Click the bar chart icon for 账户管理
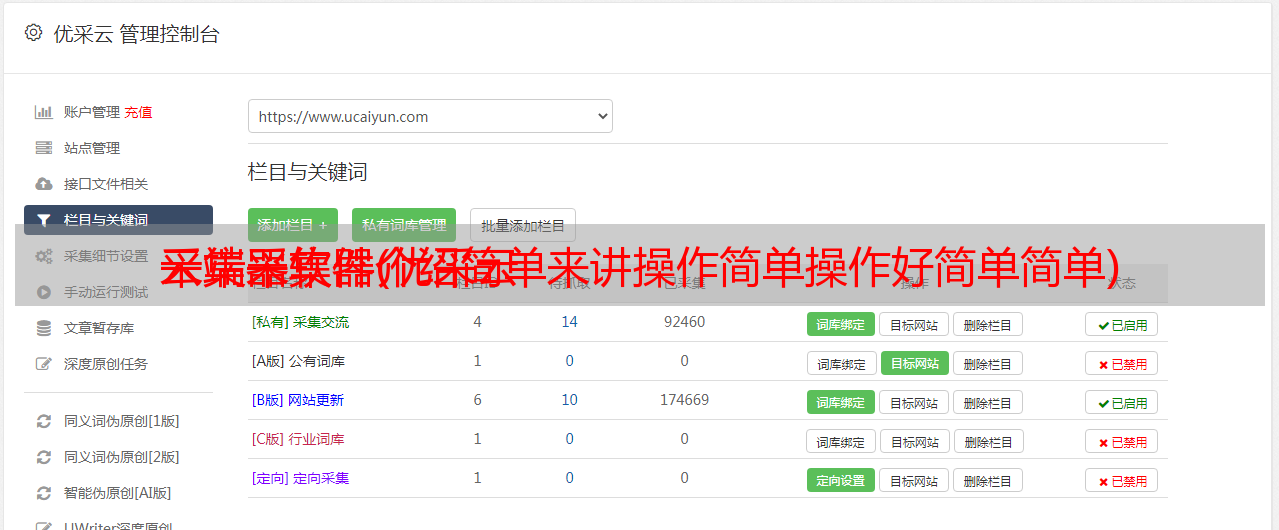 pos(43,112)
